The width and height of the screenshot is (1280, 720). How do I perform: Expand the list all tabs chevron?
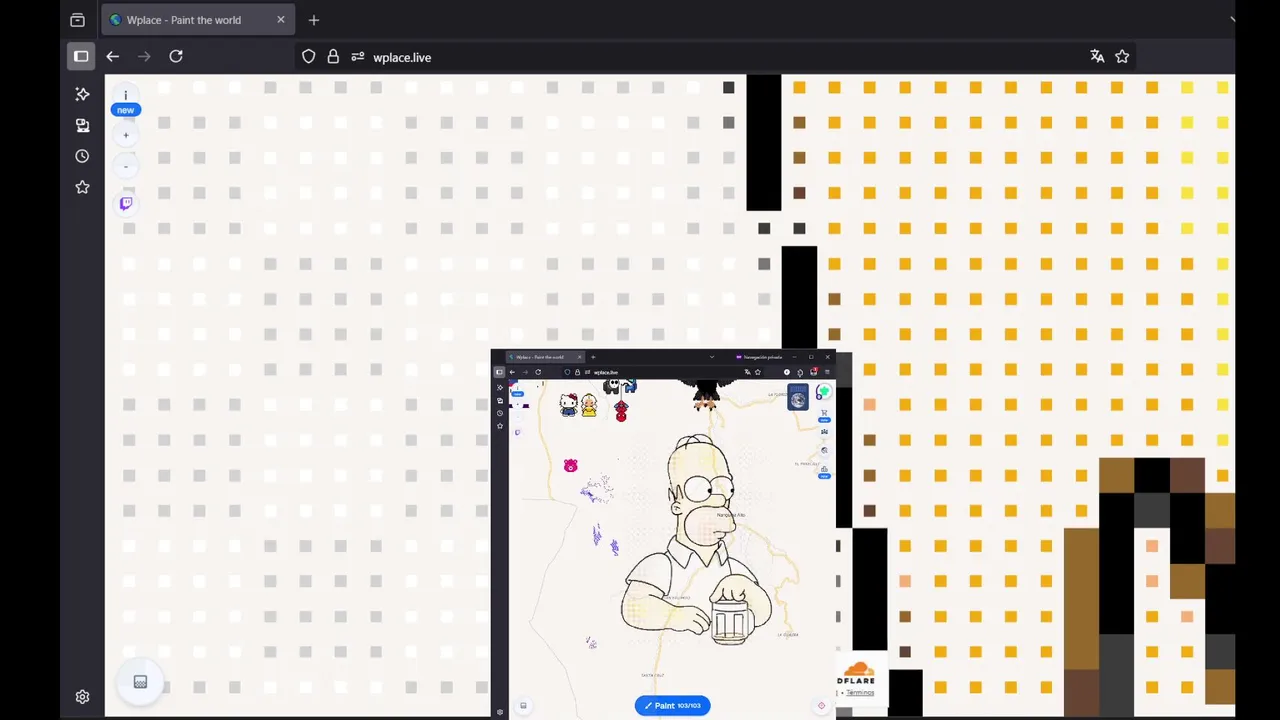tap(1232, 20)
